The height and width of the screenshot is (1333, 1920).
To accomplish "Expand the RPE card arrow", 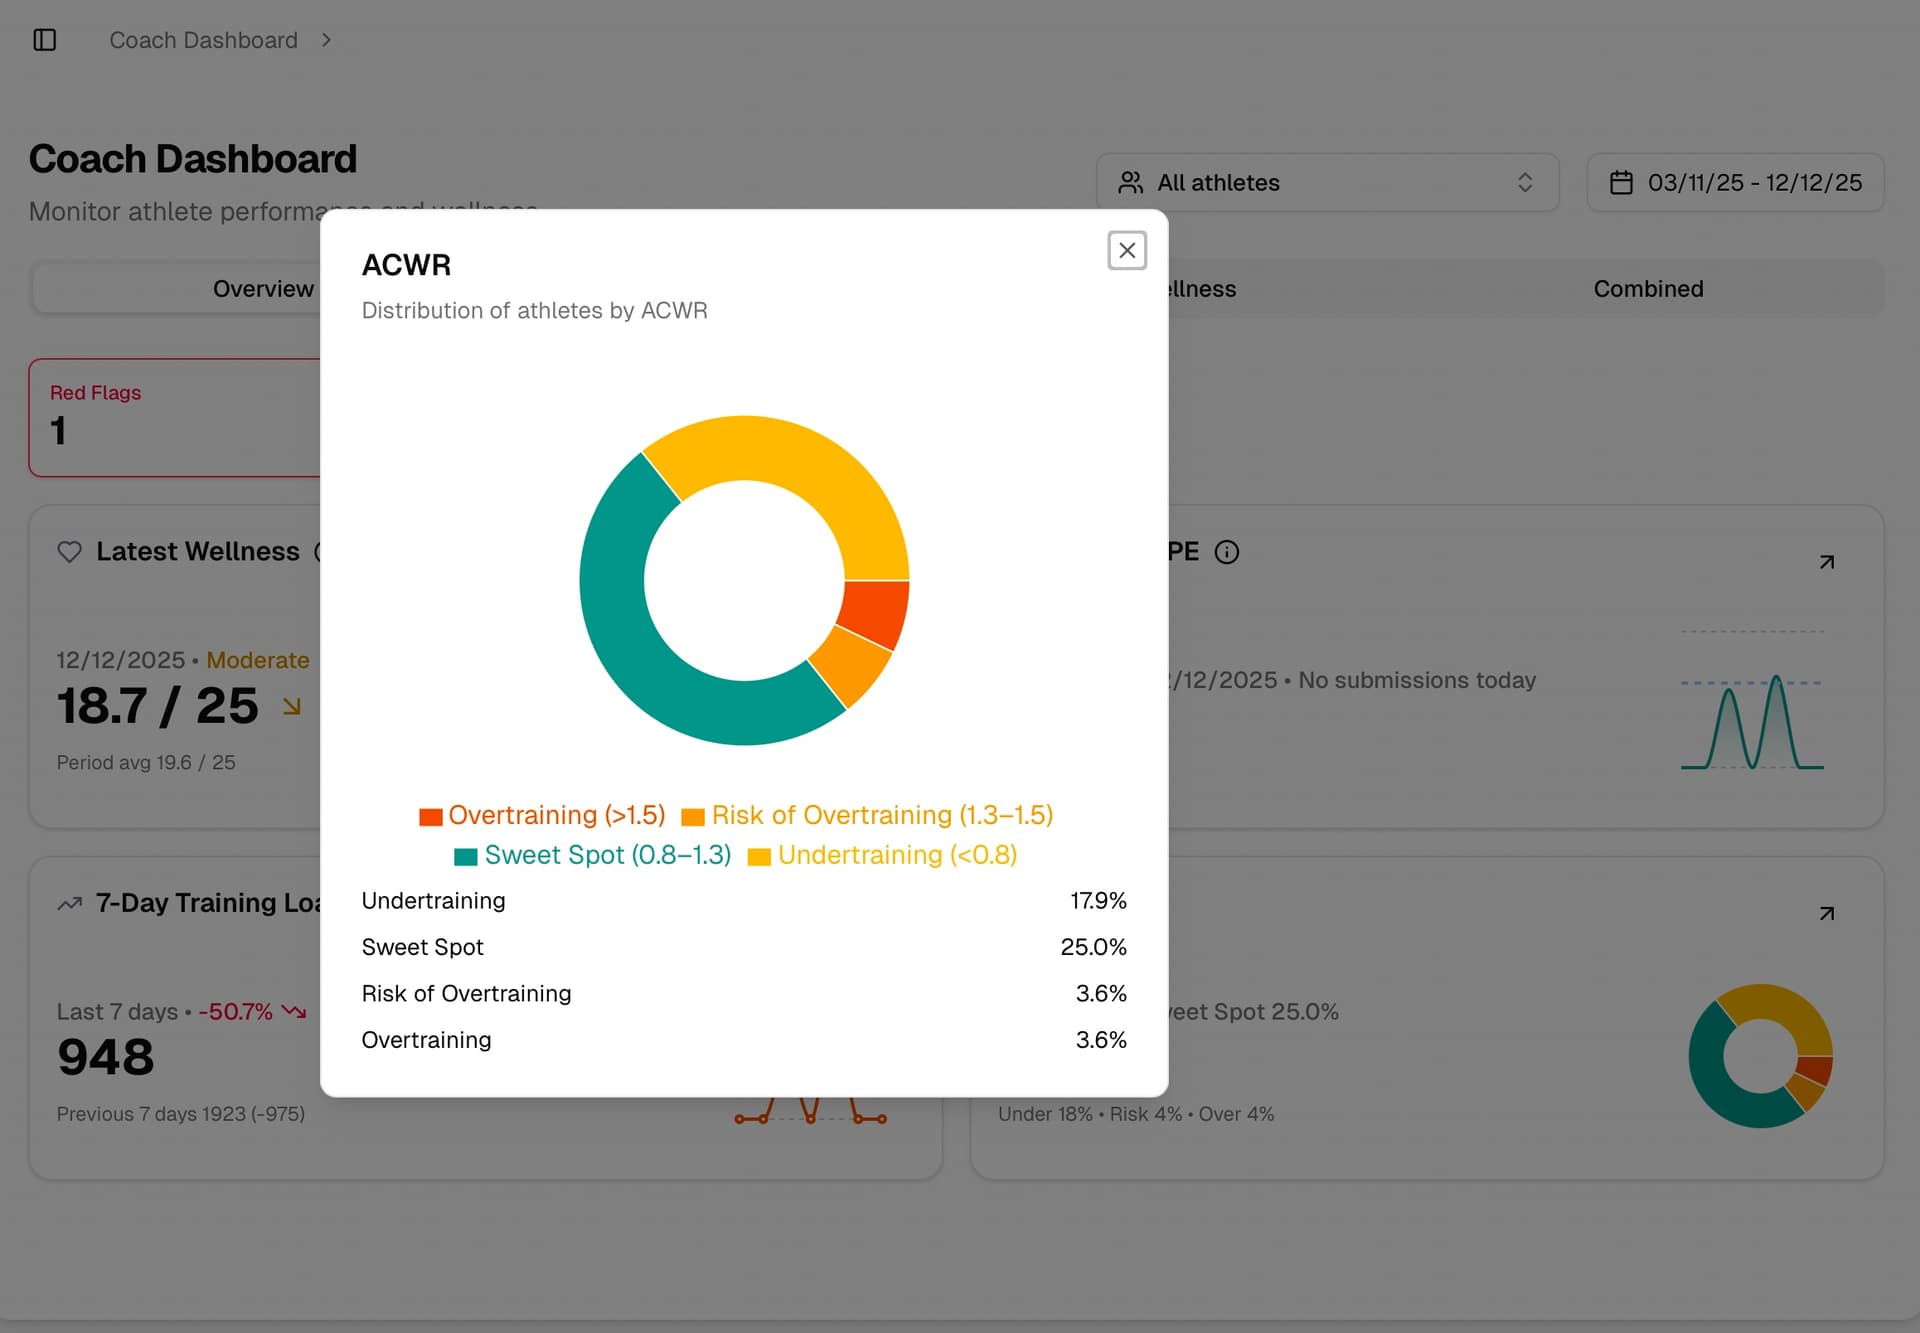I will point(1826,562).
